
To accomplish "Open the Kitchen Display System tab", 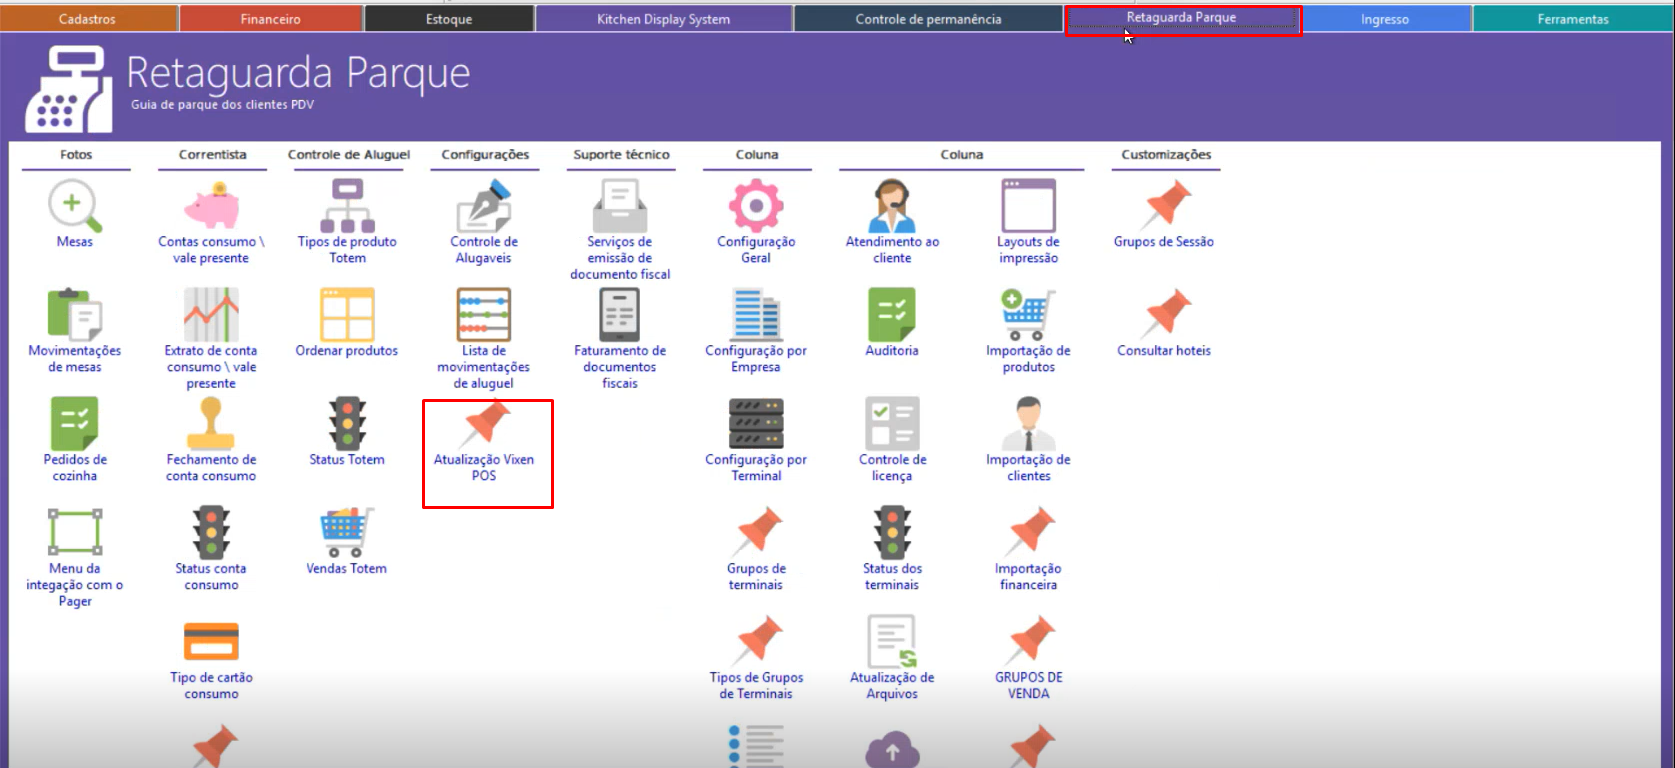I will [x=663, y=19].
